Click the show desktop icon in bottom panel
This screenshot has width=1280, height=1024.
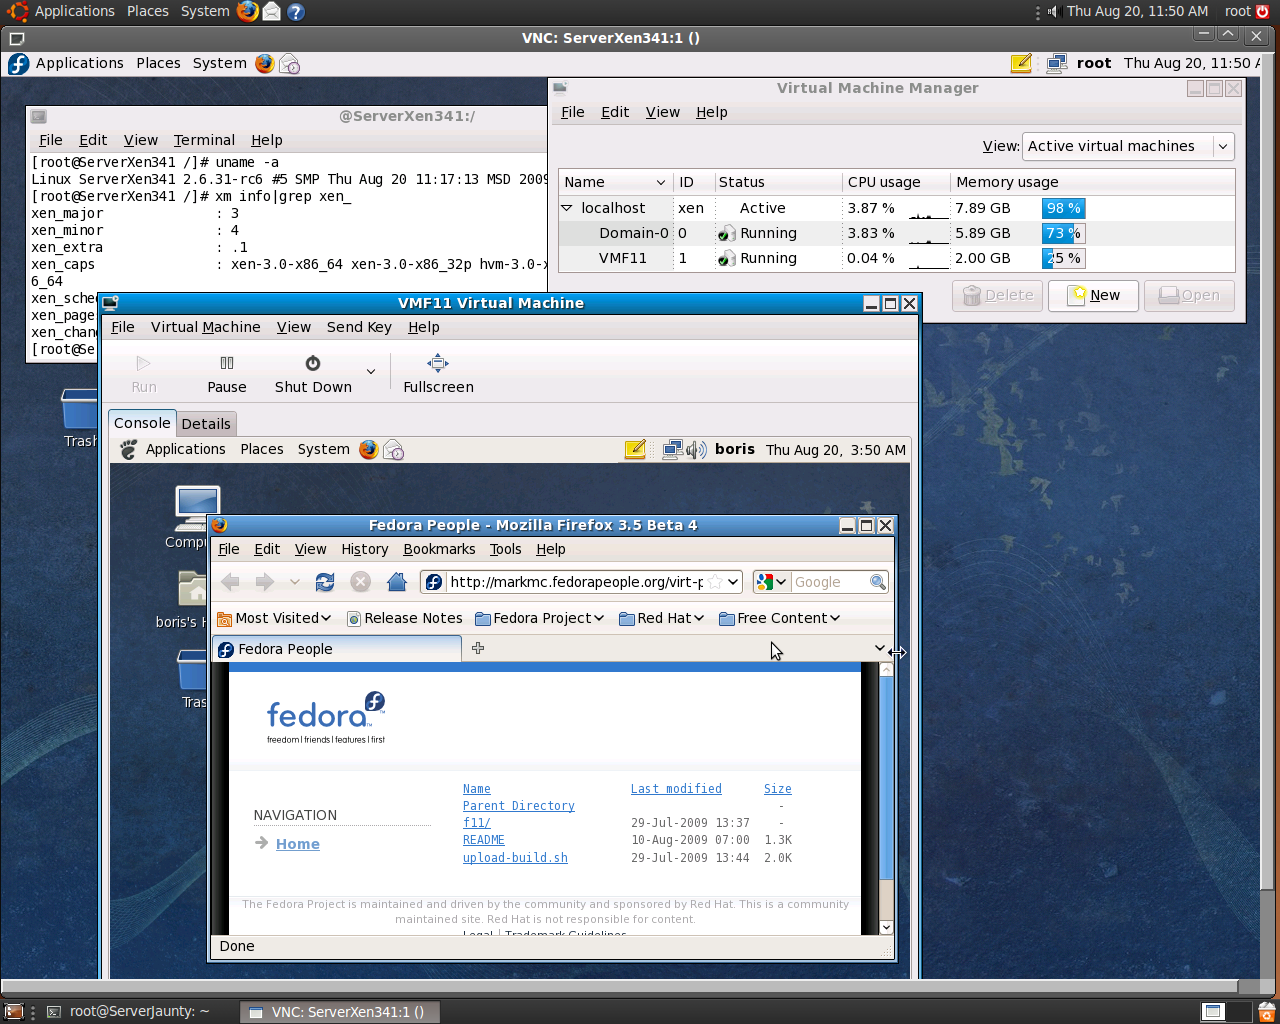tap(14, 1011)
